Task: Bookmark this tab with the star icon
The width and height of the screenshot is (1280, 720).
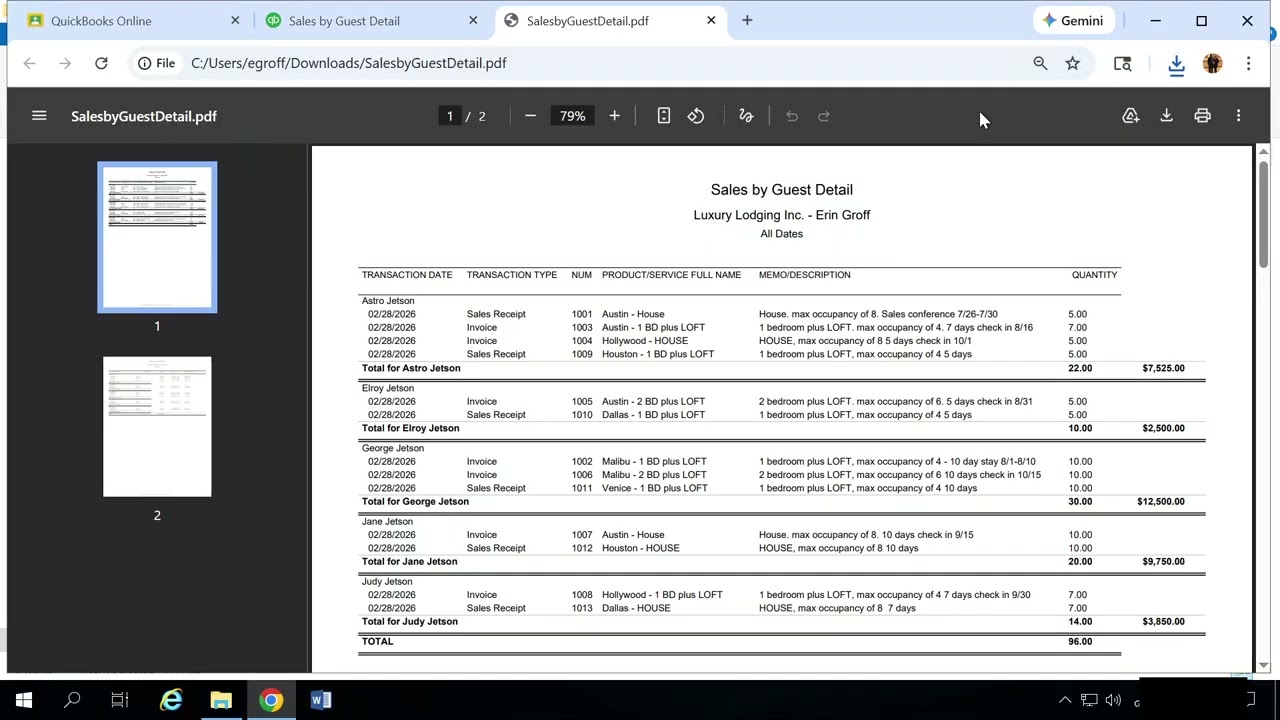Action: pyautogui.click(x=1072, y=63)
